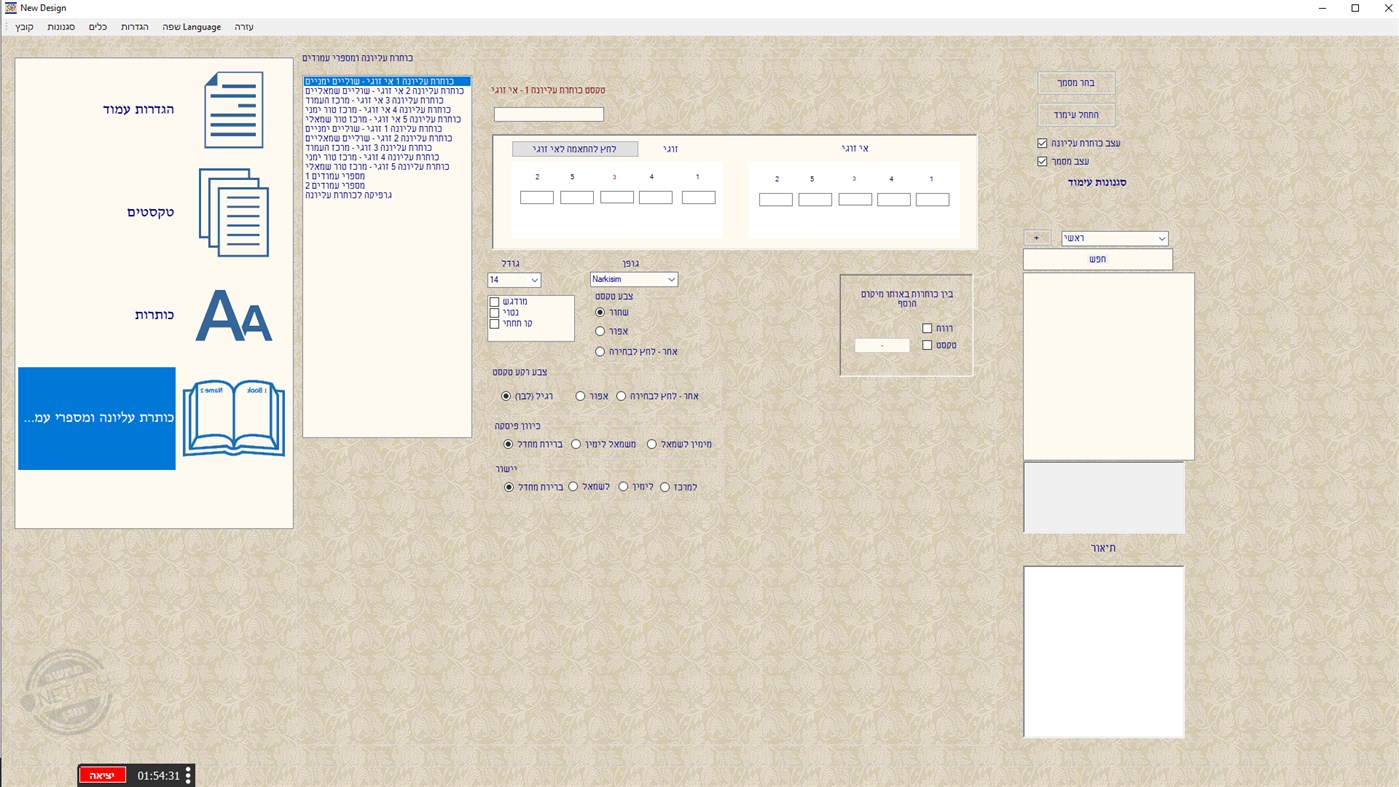Open the ראשי style dropdown on the right
1399x787 pixels.
tap(1113, 237)
